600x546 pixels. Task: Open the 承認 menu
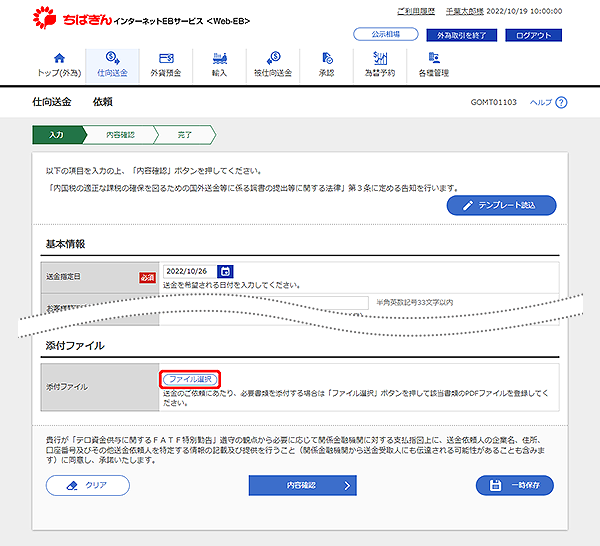pyautogui.click(x=326, y=65)
